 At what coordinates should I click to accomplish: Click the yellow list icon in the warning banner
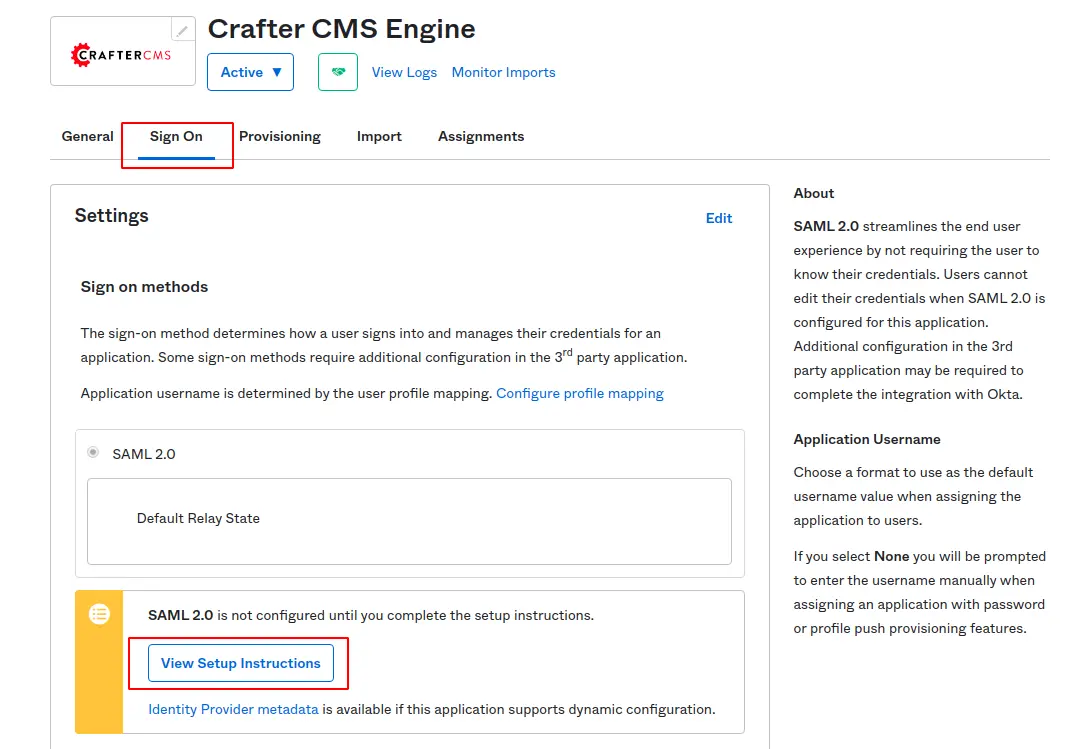pos(100,614)
